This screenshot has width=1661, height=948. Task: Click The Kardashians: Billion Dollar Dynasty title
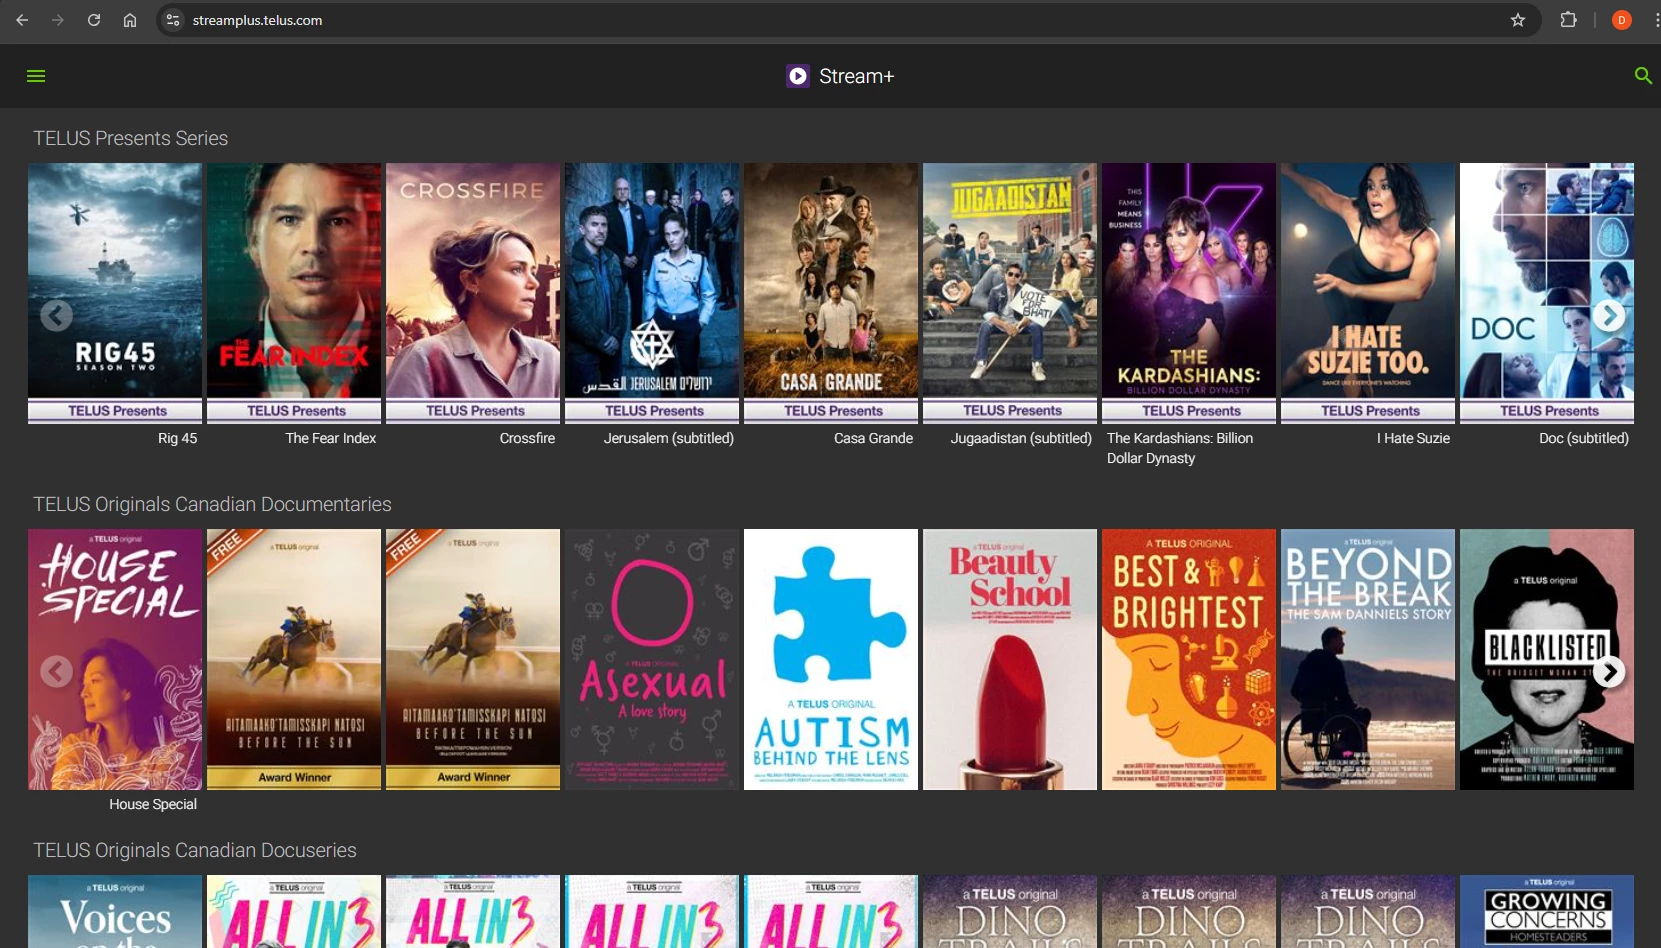click(1180, 448)
